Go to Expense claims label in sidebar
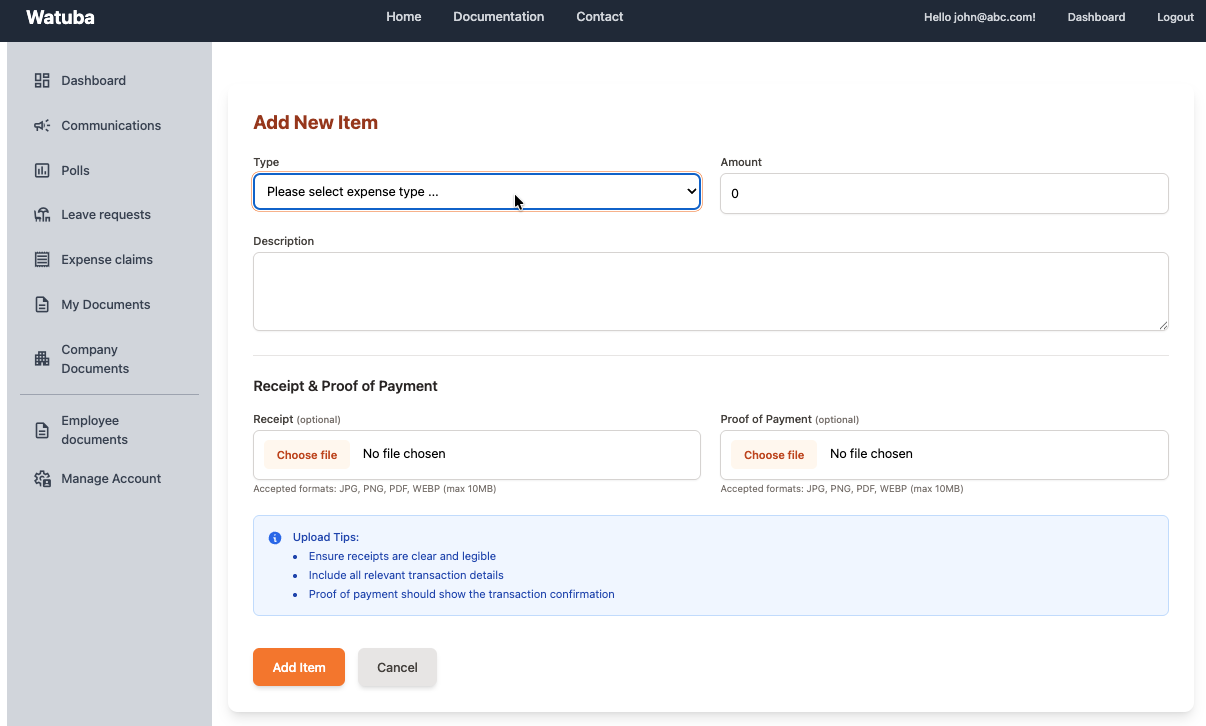The height and width of the screenshot is (726, 1206). pyautogui.click(x=107, y=260)
